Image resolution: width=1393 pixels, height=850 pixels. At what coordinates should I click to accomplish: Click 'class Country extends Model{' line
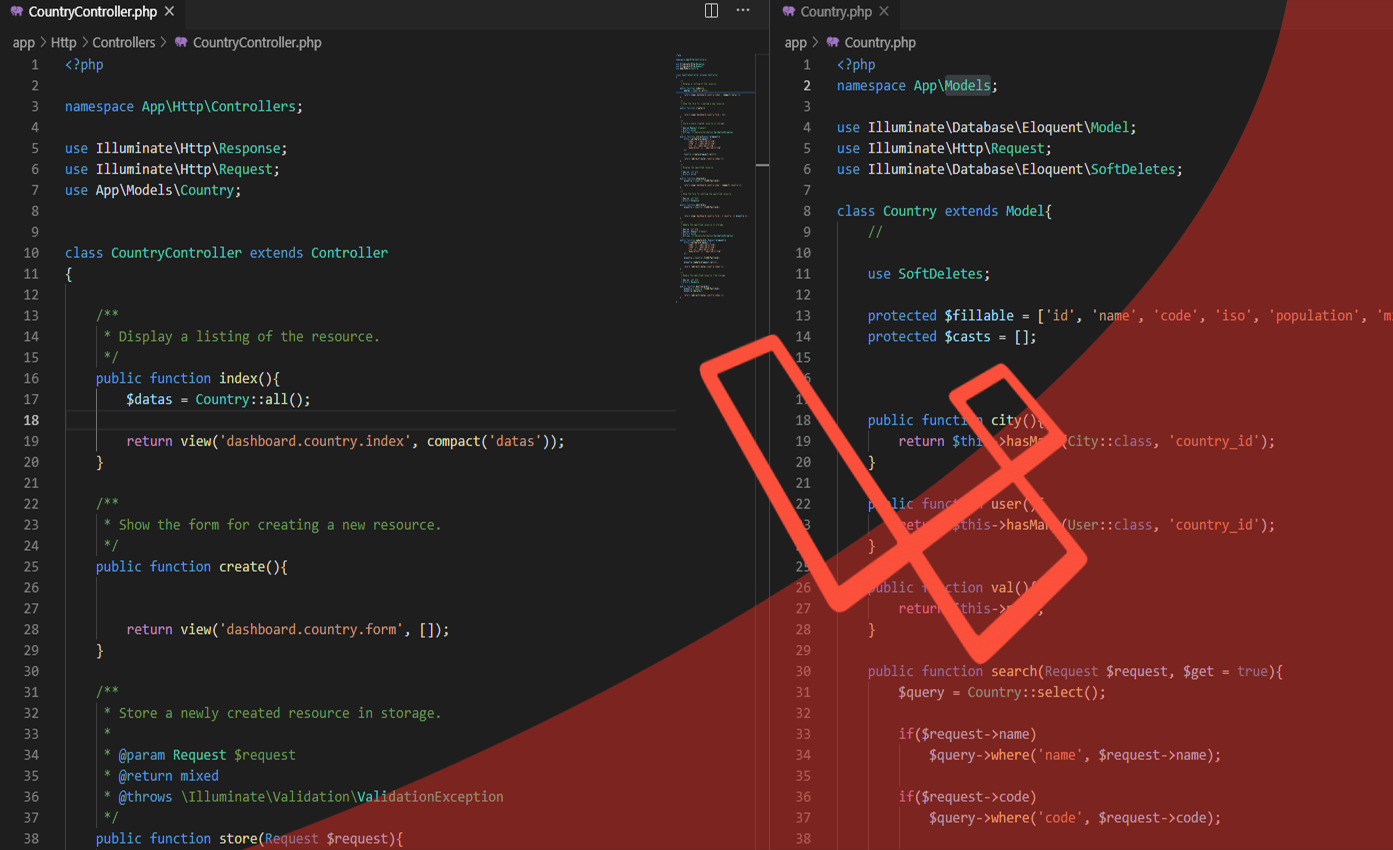tap(944, 211)
